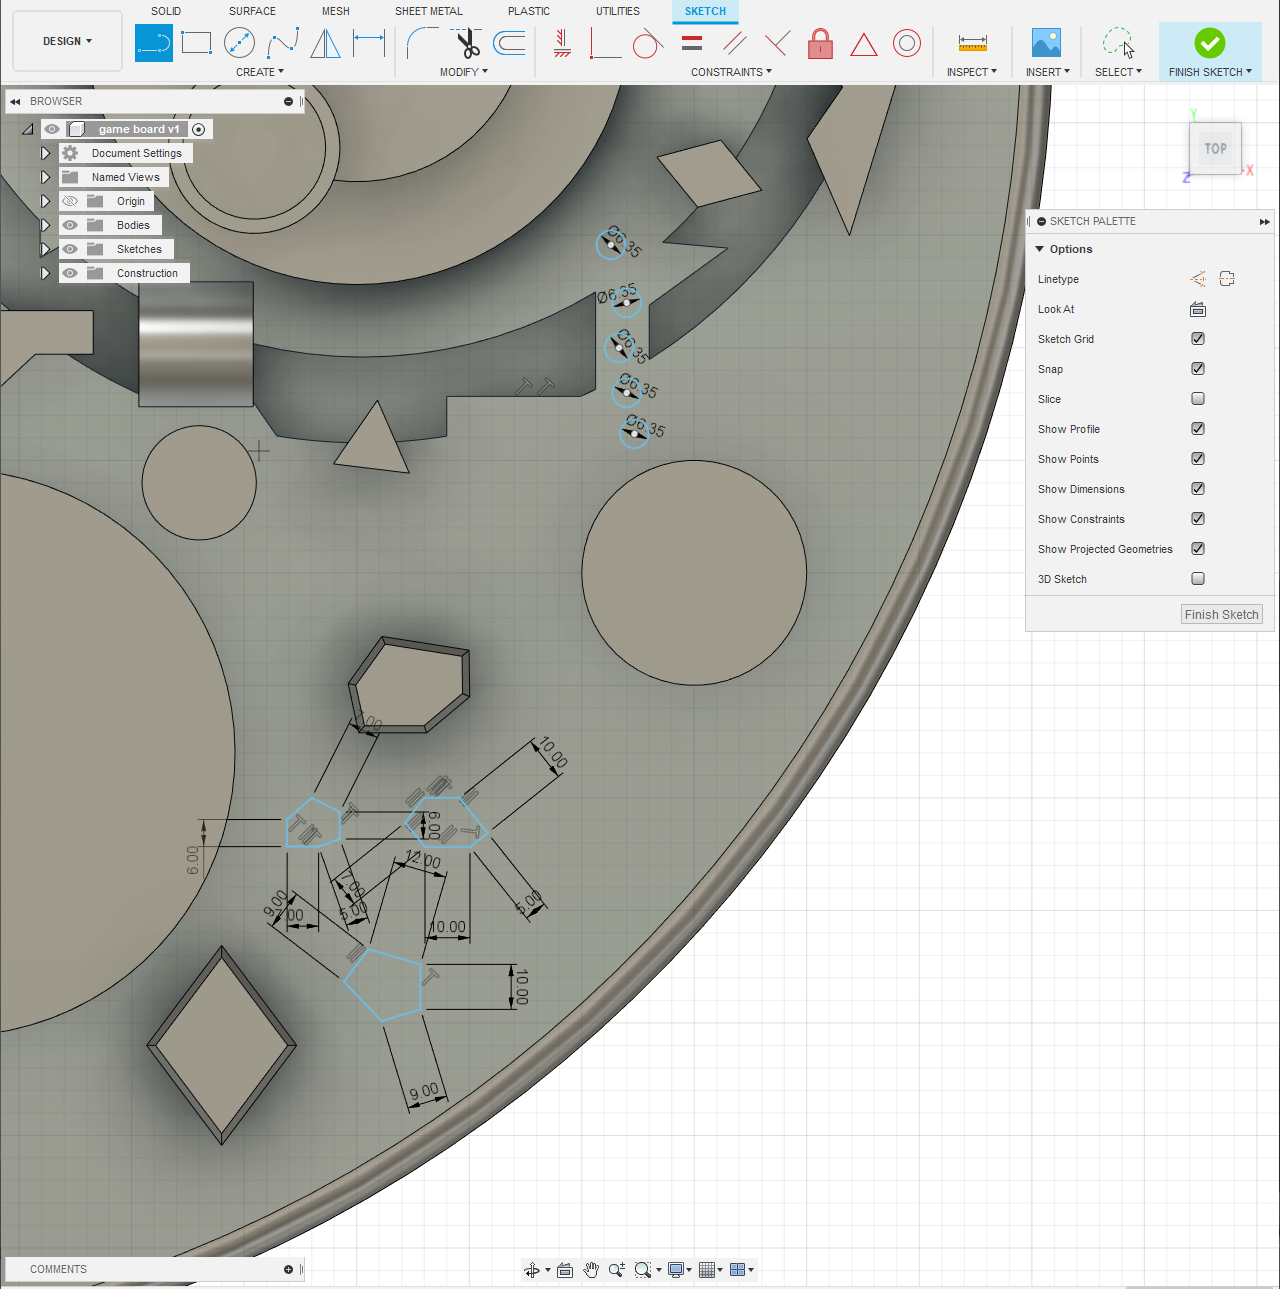Click TOP on the ViewCube
1280x1289 pixels.
pyautogui.click(x=1215, y=148)
